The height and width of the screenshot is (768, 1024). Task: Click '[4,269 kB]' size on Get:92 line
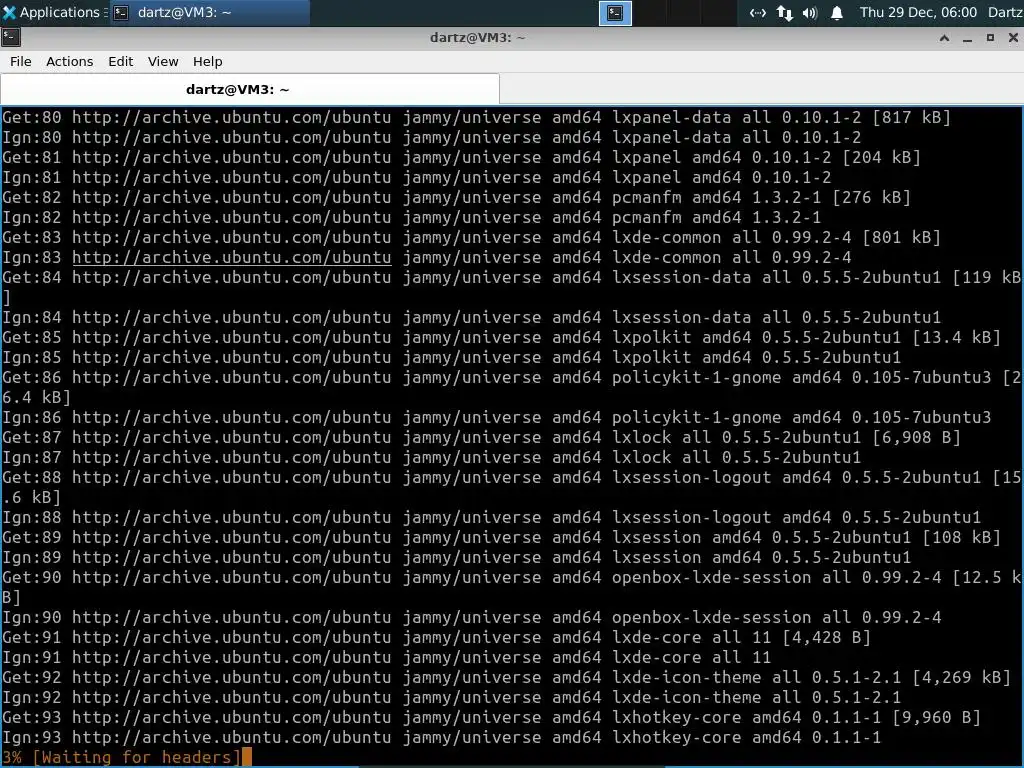(961, 677)
